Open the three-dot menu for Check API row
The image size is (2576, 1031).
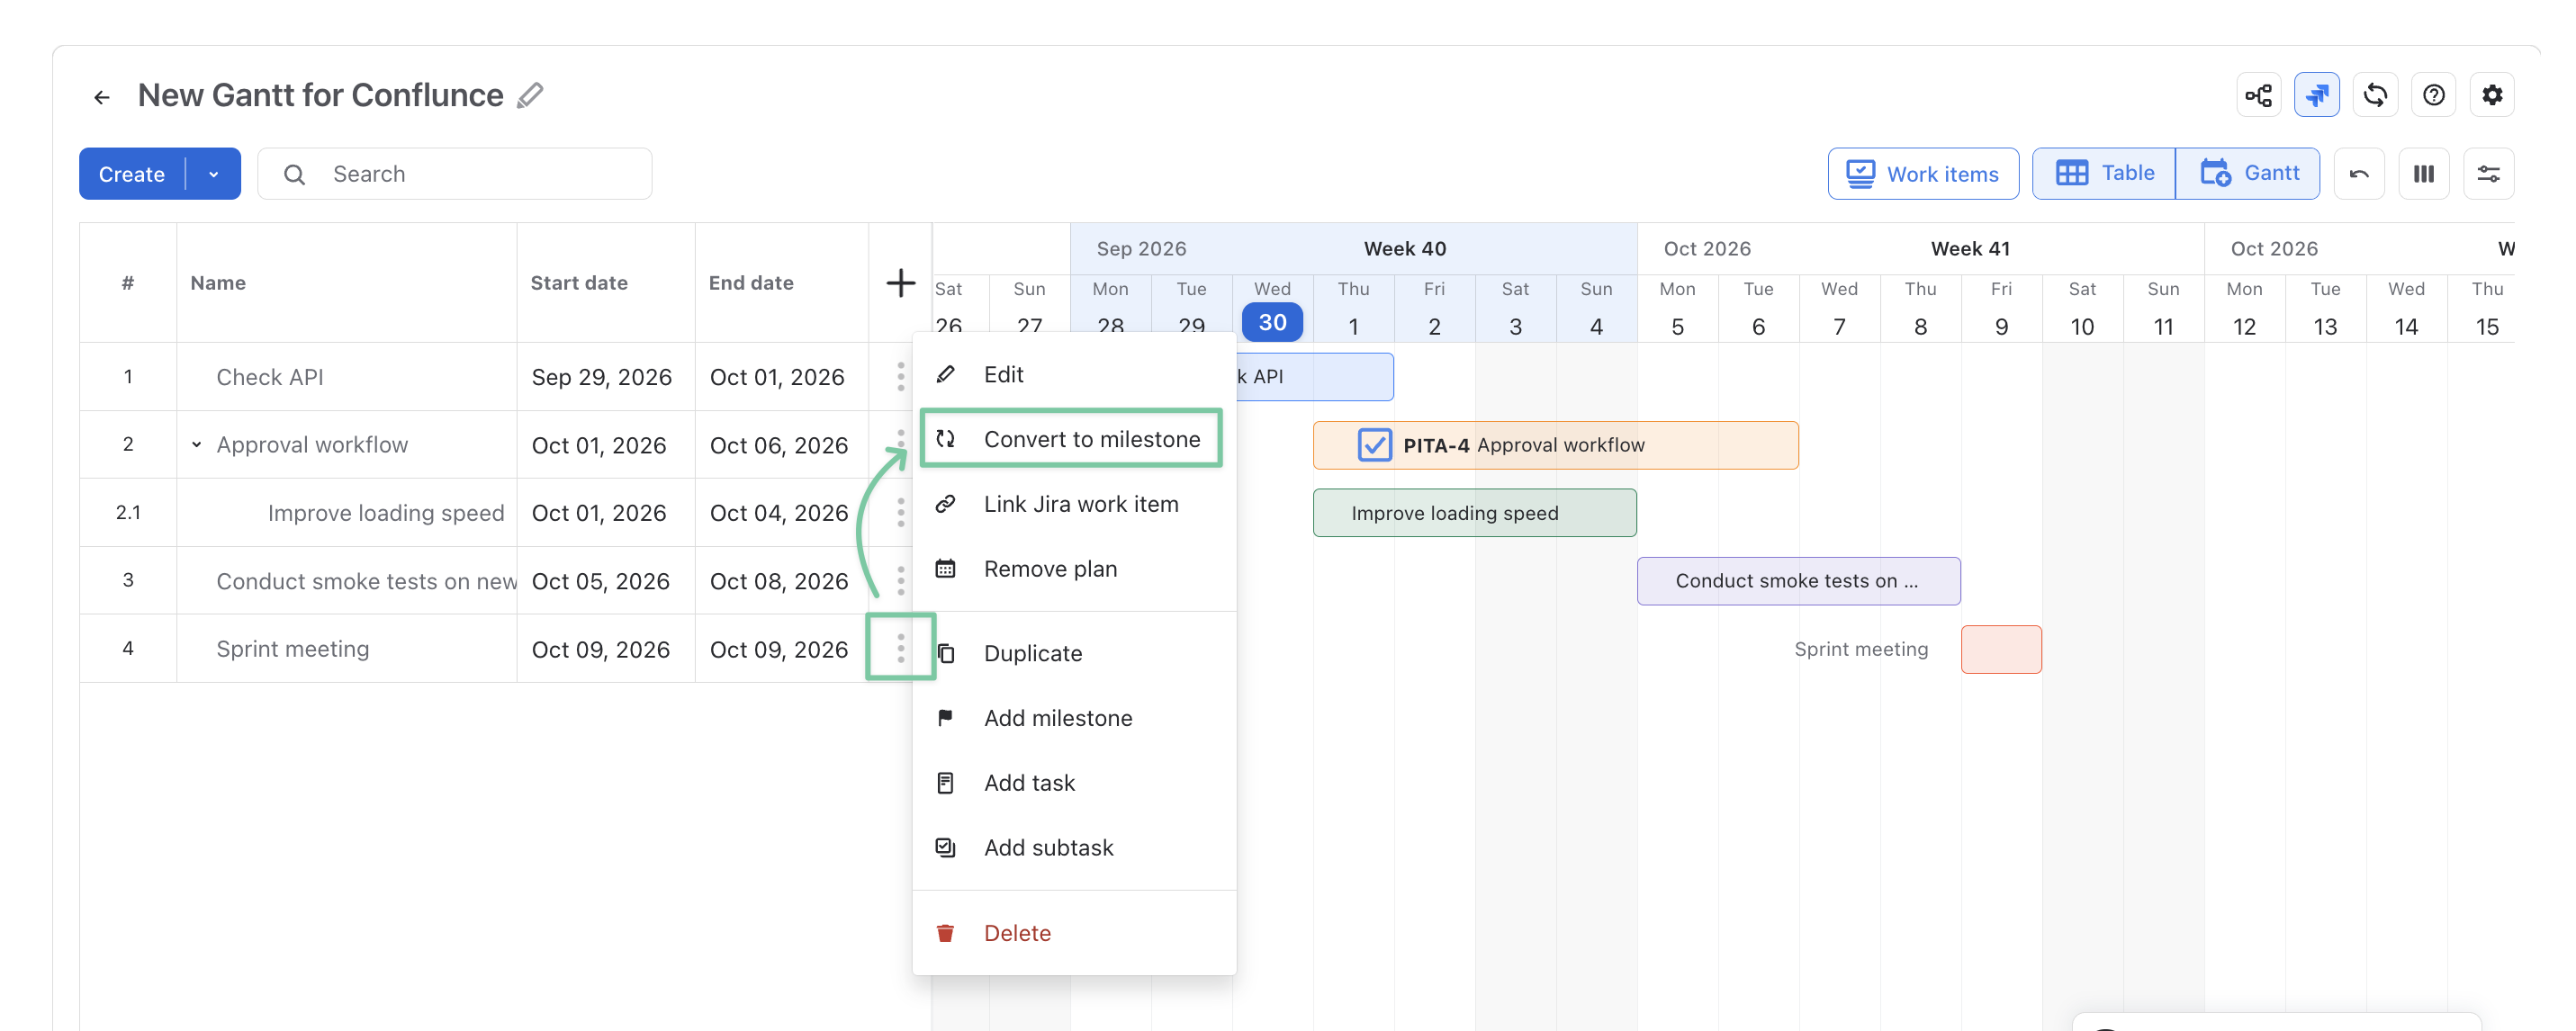coord(901,377)
